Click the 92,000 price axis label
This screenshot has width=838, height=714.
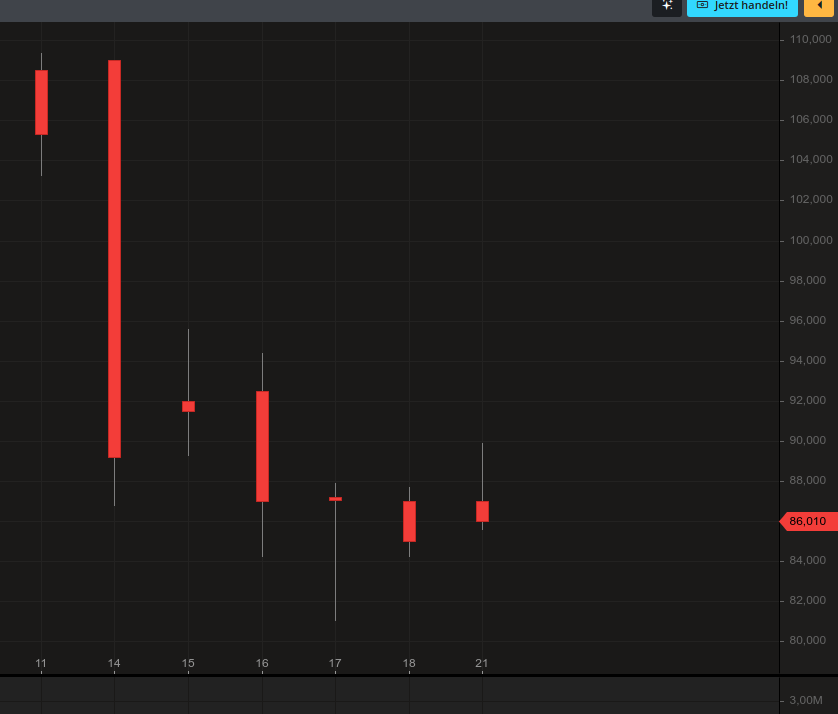click(x=810, y=400)
